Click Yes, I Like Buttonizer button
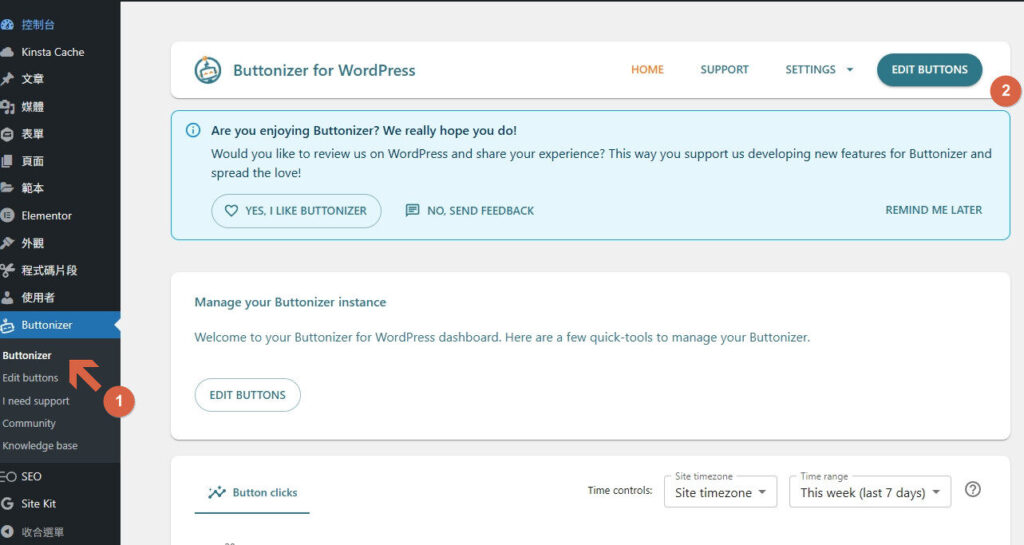This screenshot has height=545, width=1024. pyautogui.click(x=296, y=211)
